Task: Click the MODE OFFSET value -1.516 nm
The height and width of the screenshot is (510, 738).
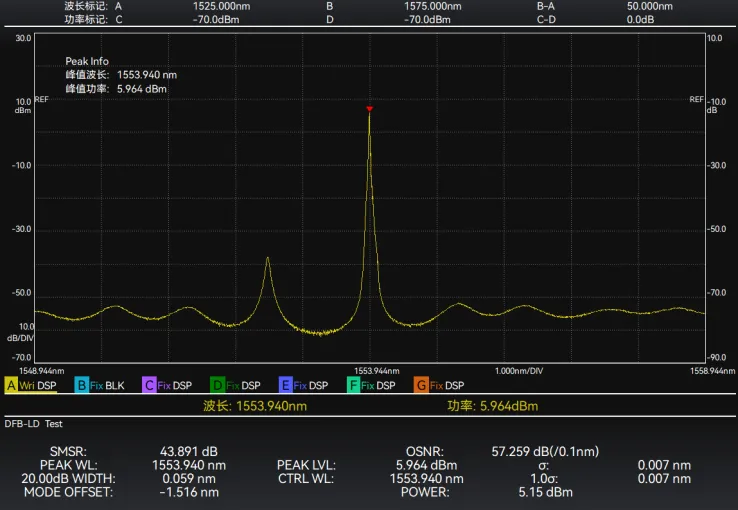Action: click(189, 492)
